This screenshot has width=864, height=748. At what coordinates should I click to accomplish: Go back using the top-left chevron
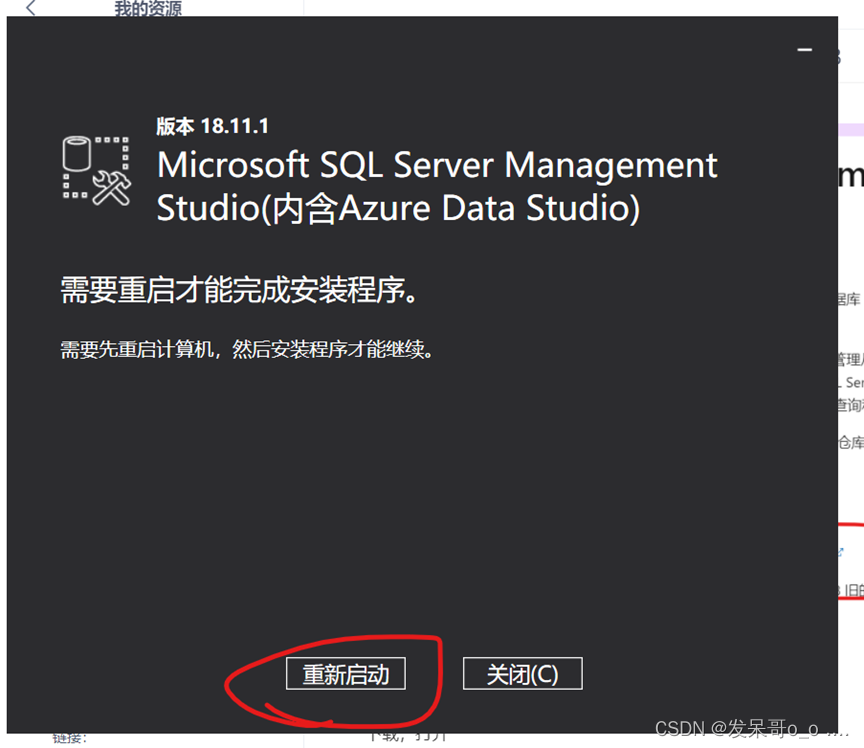[x=31, y=9]
